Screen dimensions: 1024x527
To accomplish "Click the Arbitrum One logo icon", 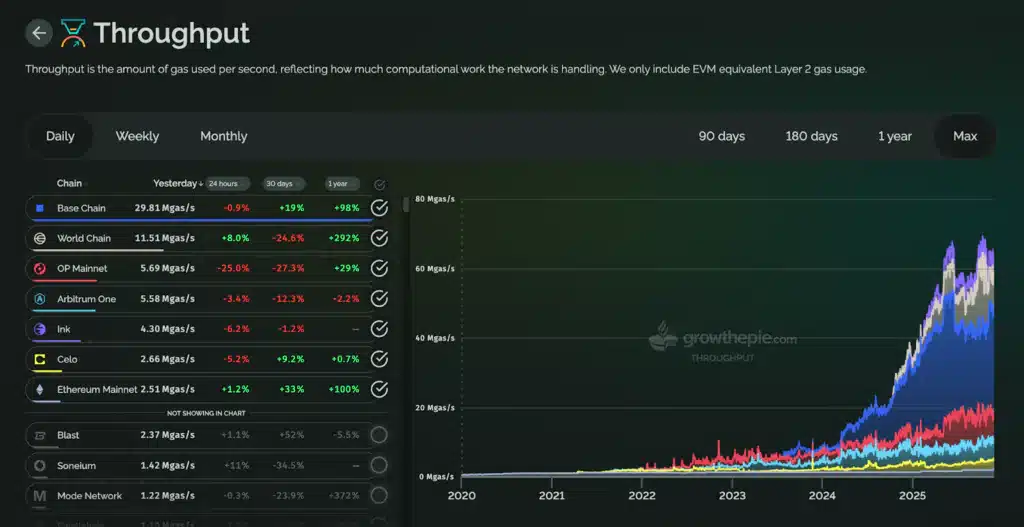I will click(x=40, y=299).
